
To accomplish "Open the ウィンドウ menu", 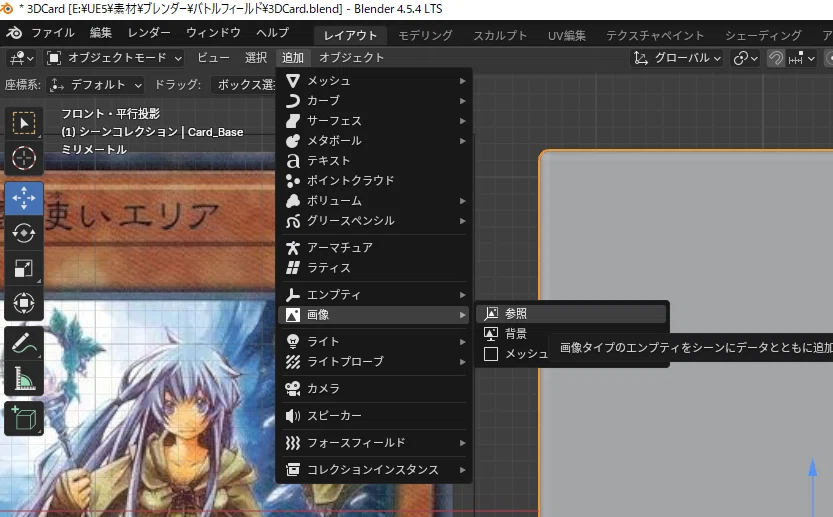I will 213,33.
